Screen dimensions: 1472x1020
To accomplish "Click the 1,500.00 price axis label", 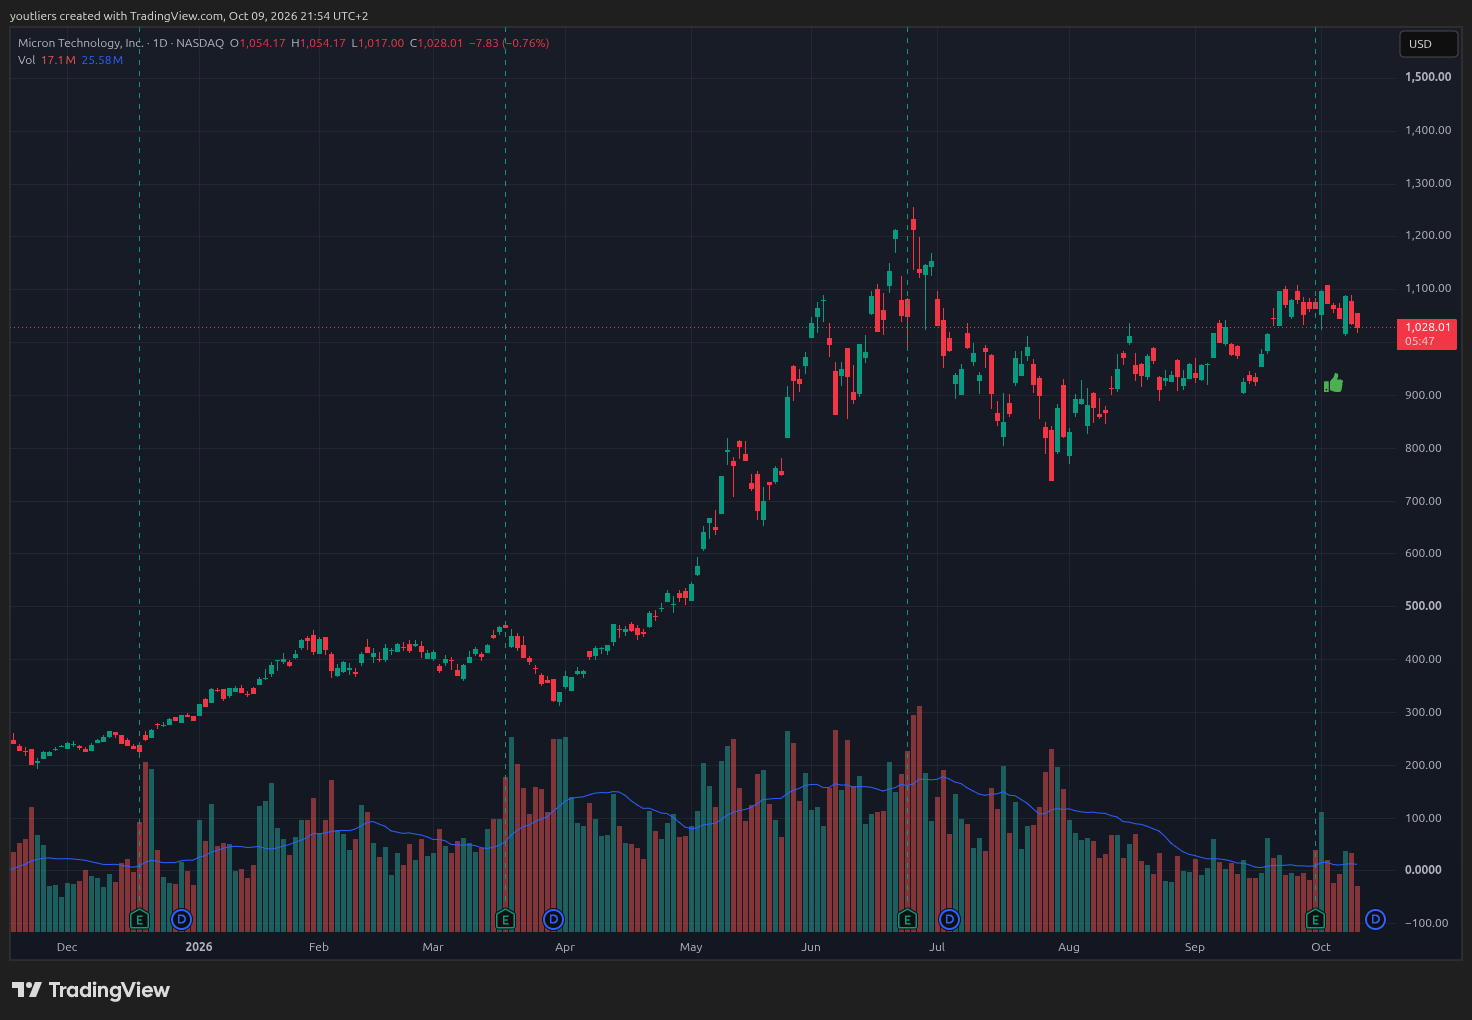I will tap(1427, 77).
